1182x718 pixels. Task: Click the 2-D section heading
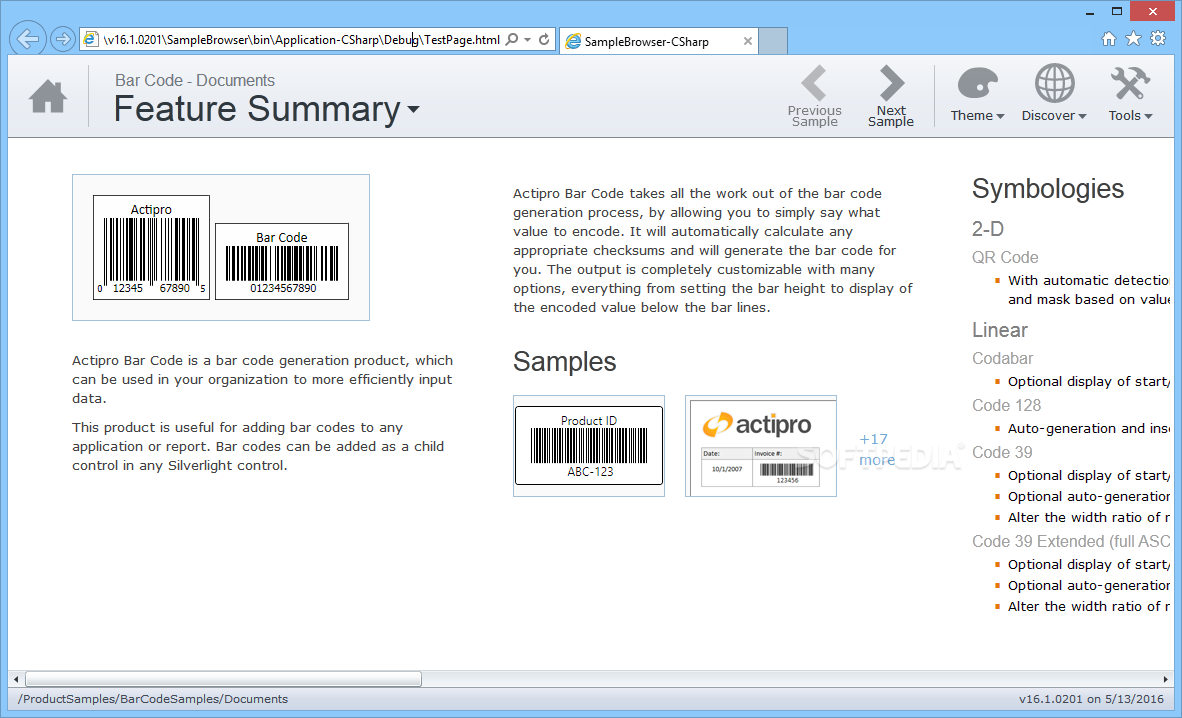[x=988, y=229]
